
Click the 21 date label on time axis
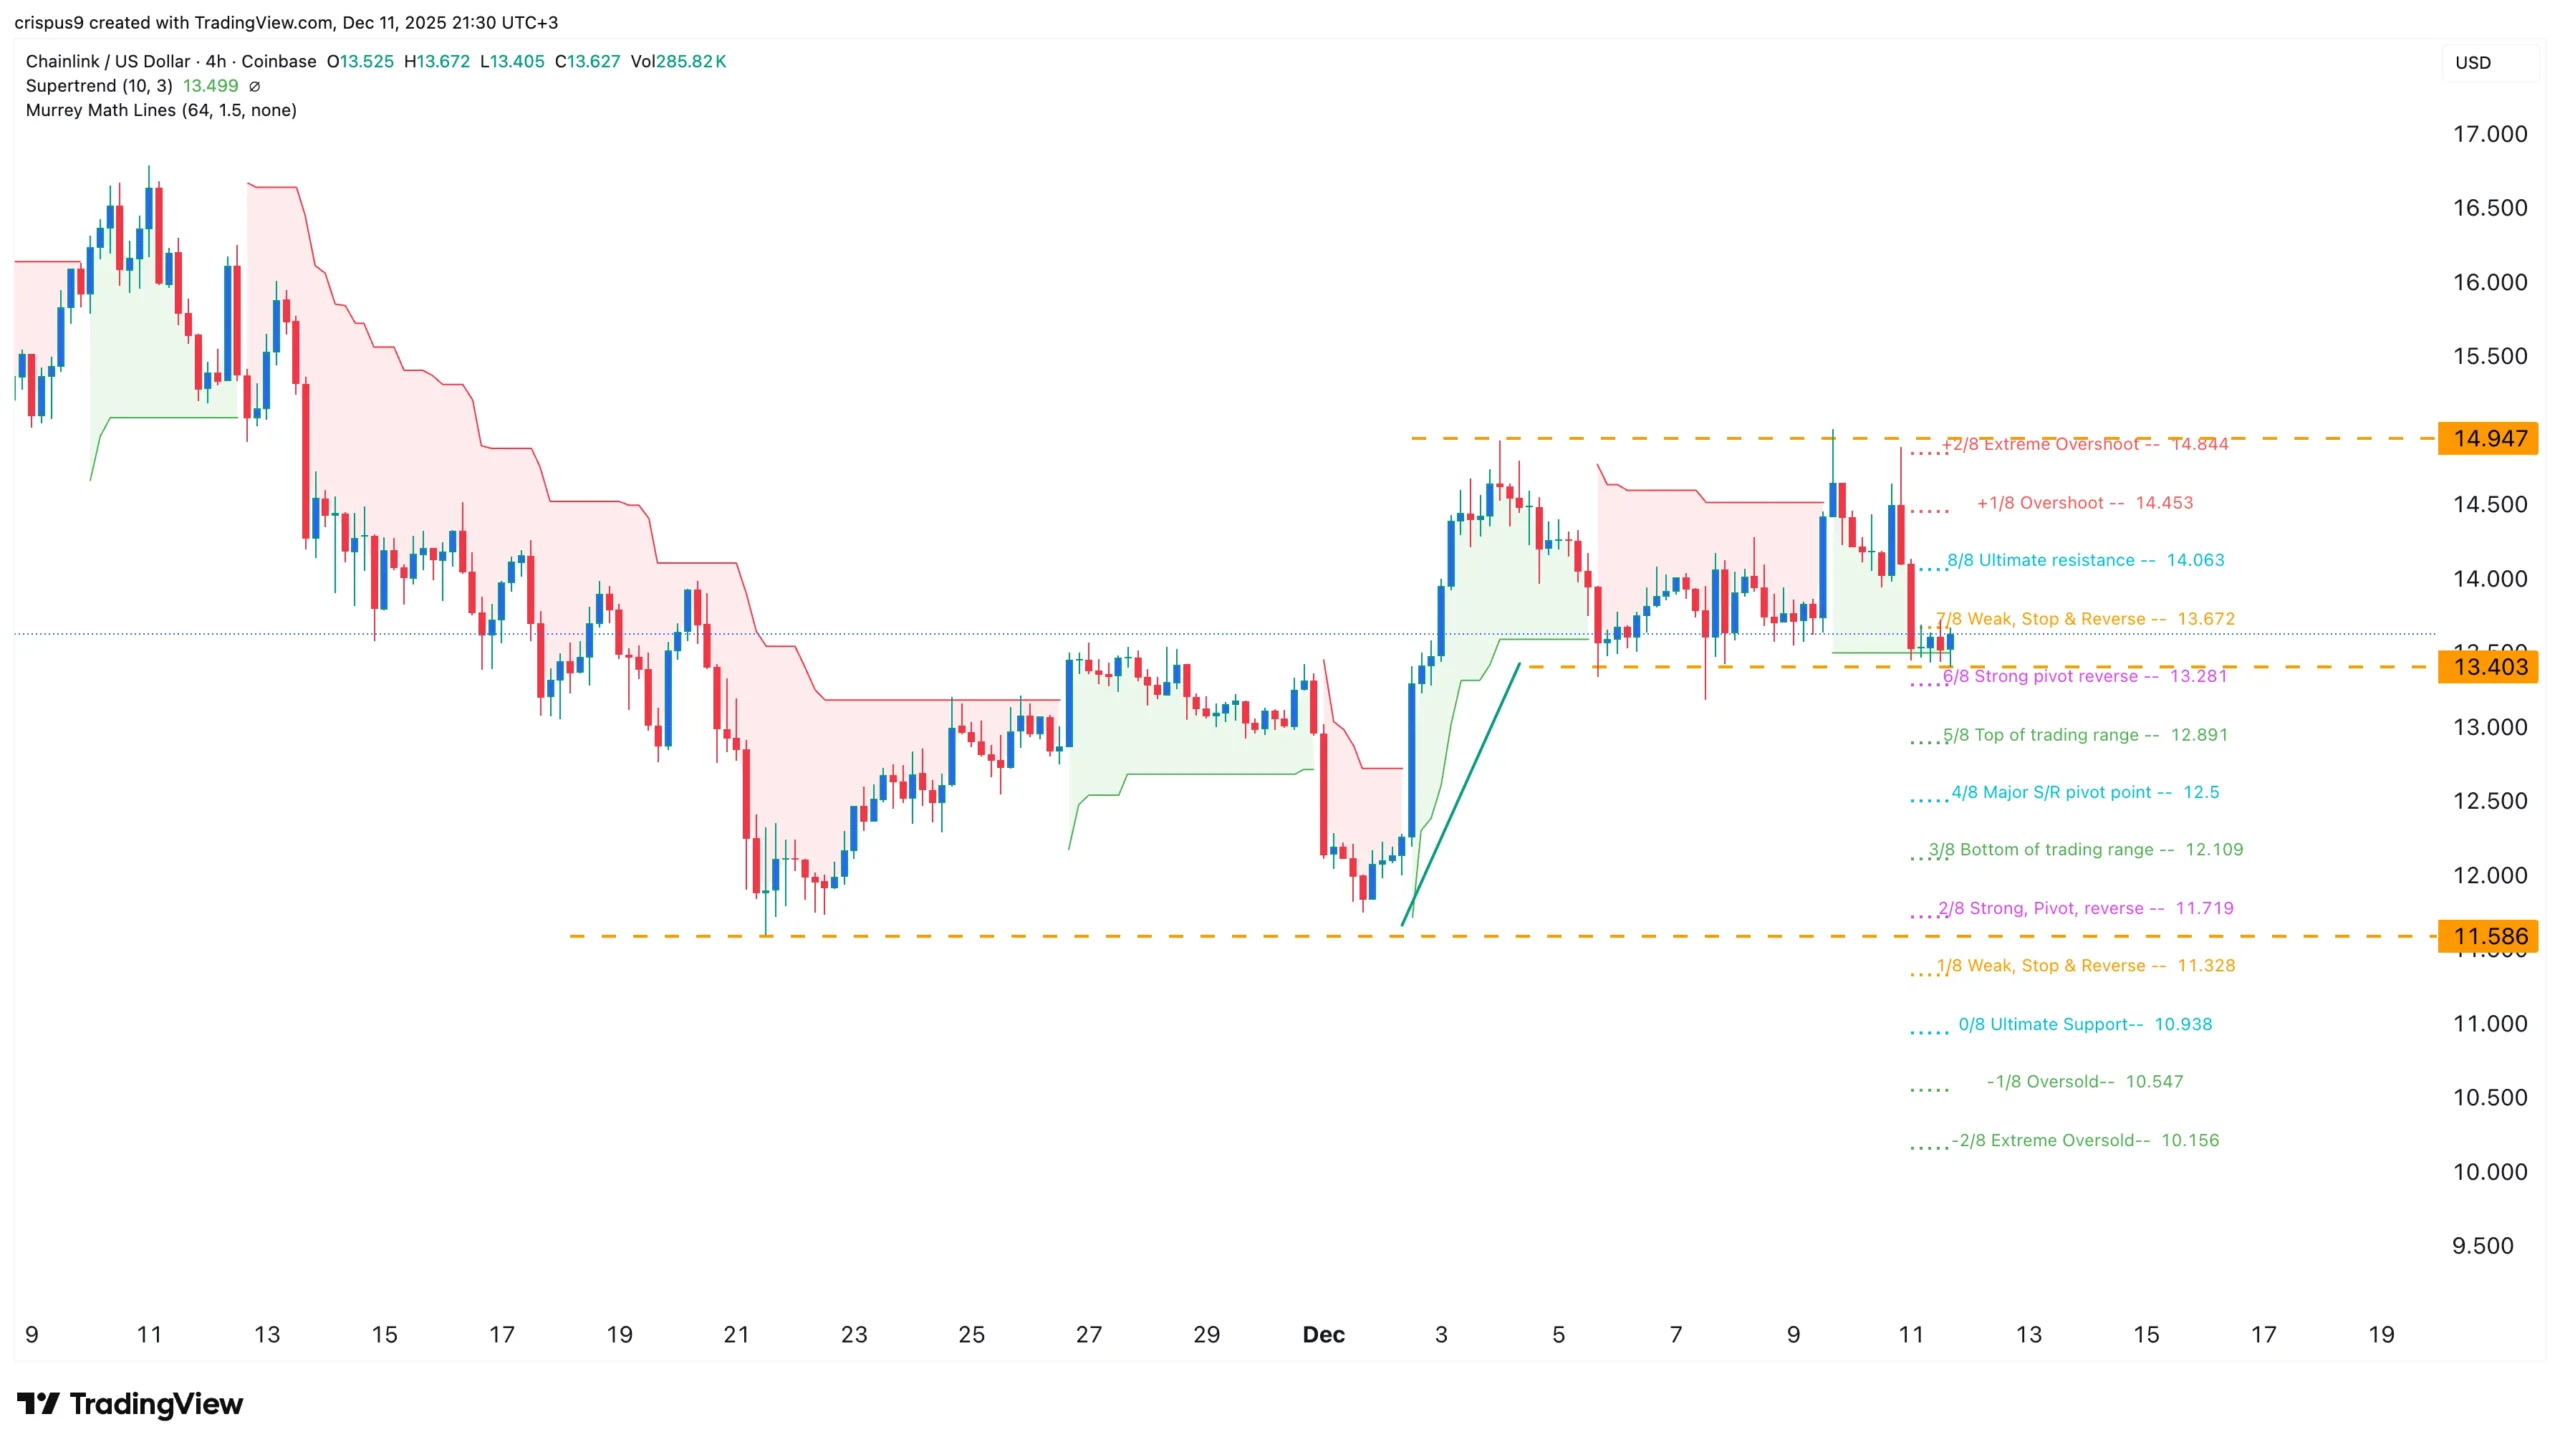[736, 1335]
